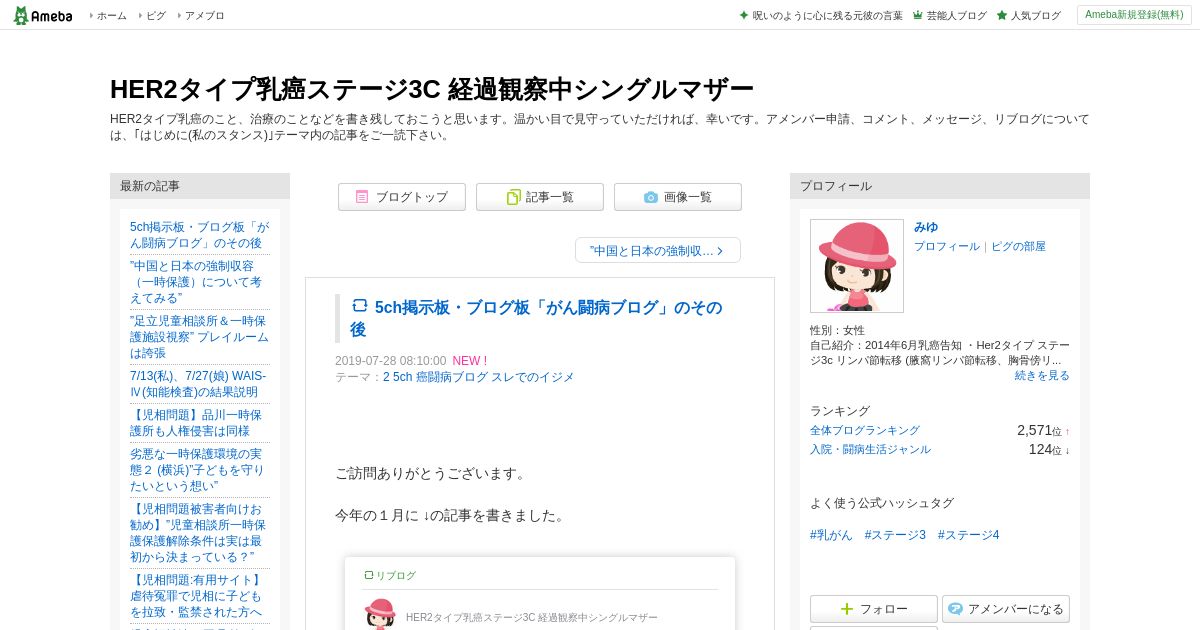Screen dimensions: 1200x630
Task: Click the ブログトップ page icon
Action: point(362,197)
